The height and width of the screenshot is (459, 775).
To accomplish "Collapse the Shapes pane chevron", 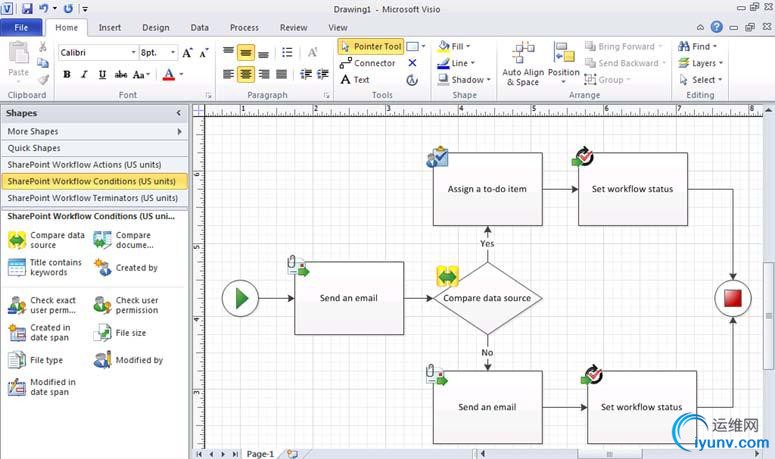I will tap(178, 113).
